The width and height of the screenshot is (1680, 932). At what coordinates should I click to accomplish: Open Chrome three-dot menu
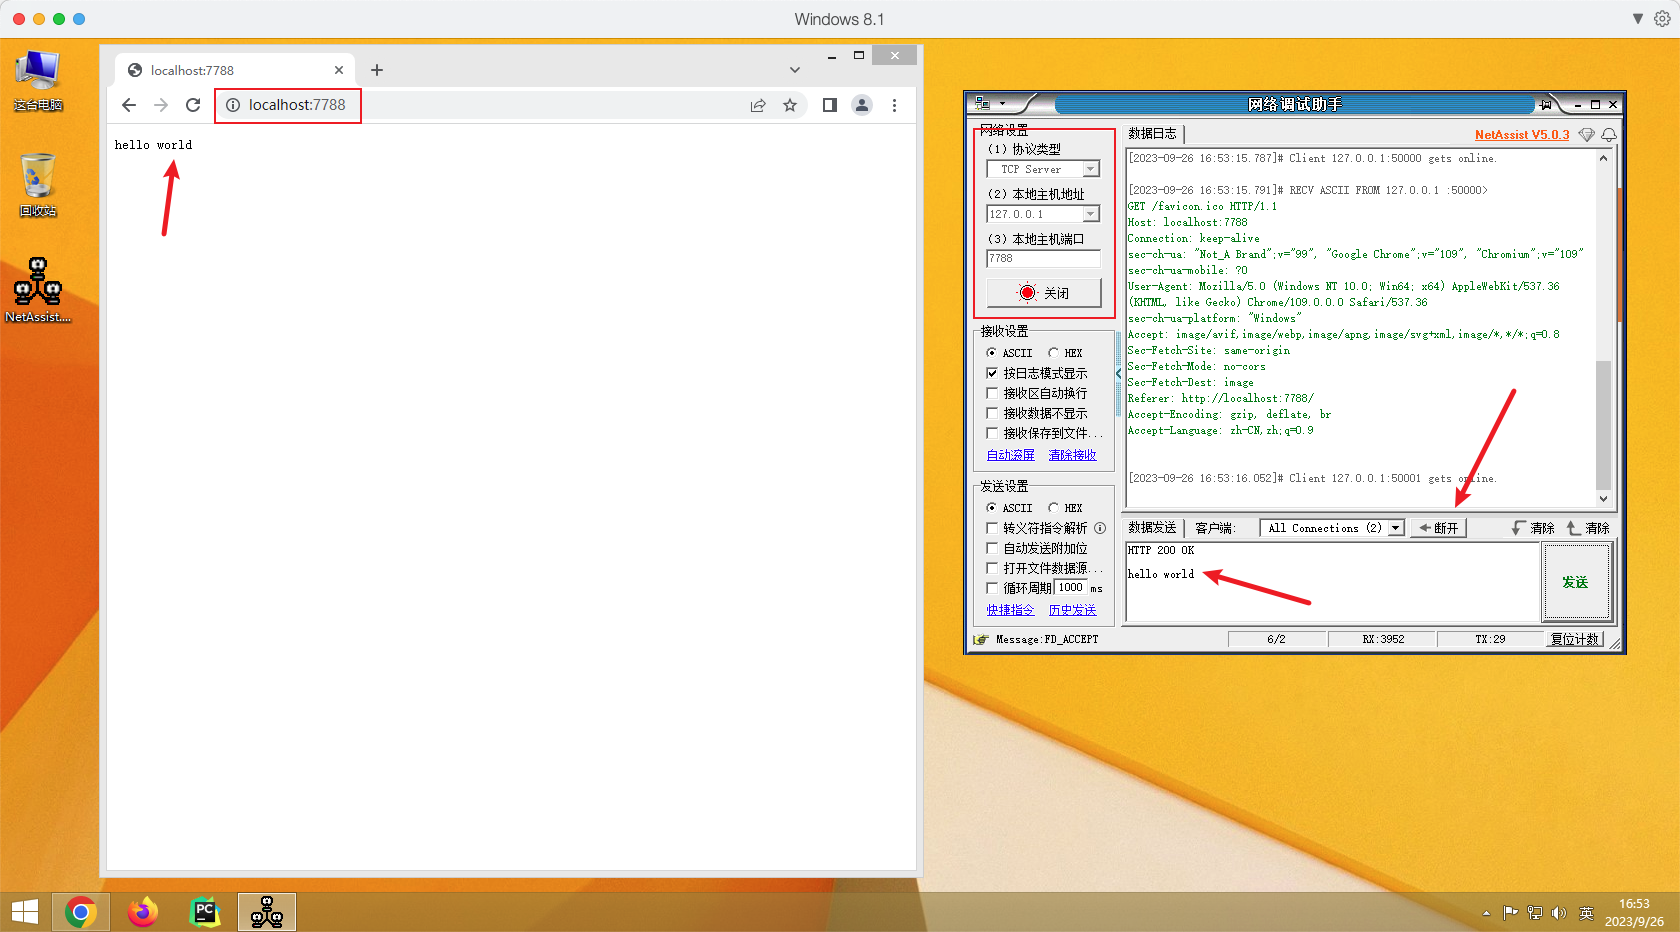[x=894, y=105]
